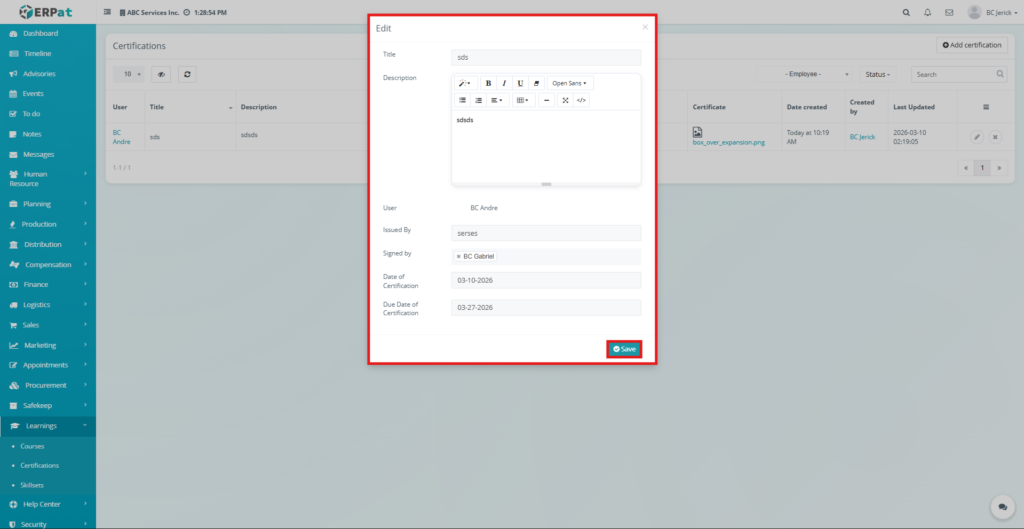Insert a numbered ordered list
Viewport: 1024px width, 529px height.
(x=478, y=100)
